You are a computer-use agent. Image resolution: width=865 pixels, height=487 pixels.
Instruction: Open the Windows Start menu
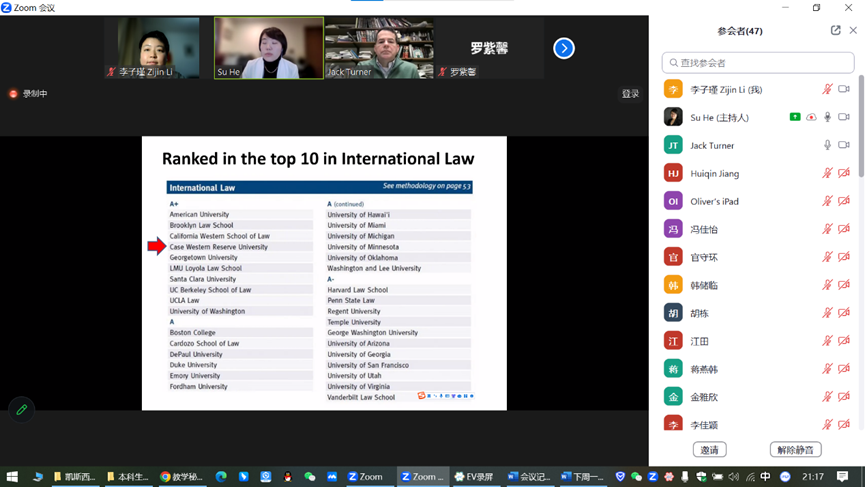coord(12,477)
